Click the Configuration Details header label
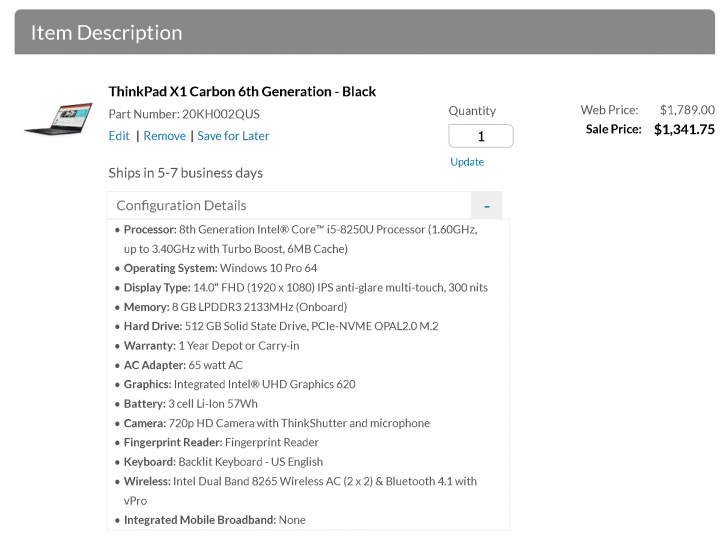 coord(181,205)
